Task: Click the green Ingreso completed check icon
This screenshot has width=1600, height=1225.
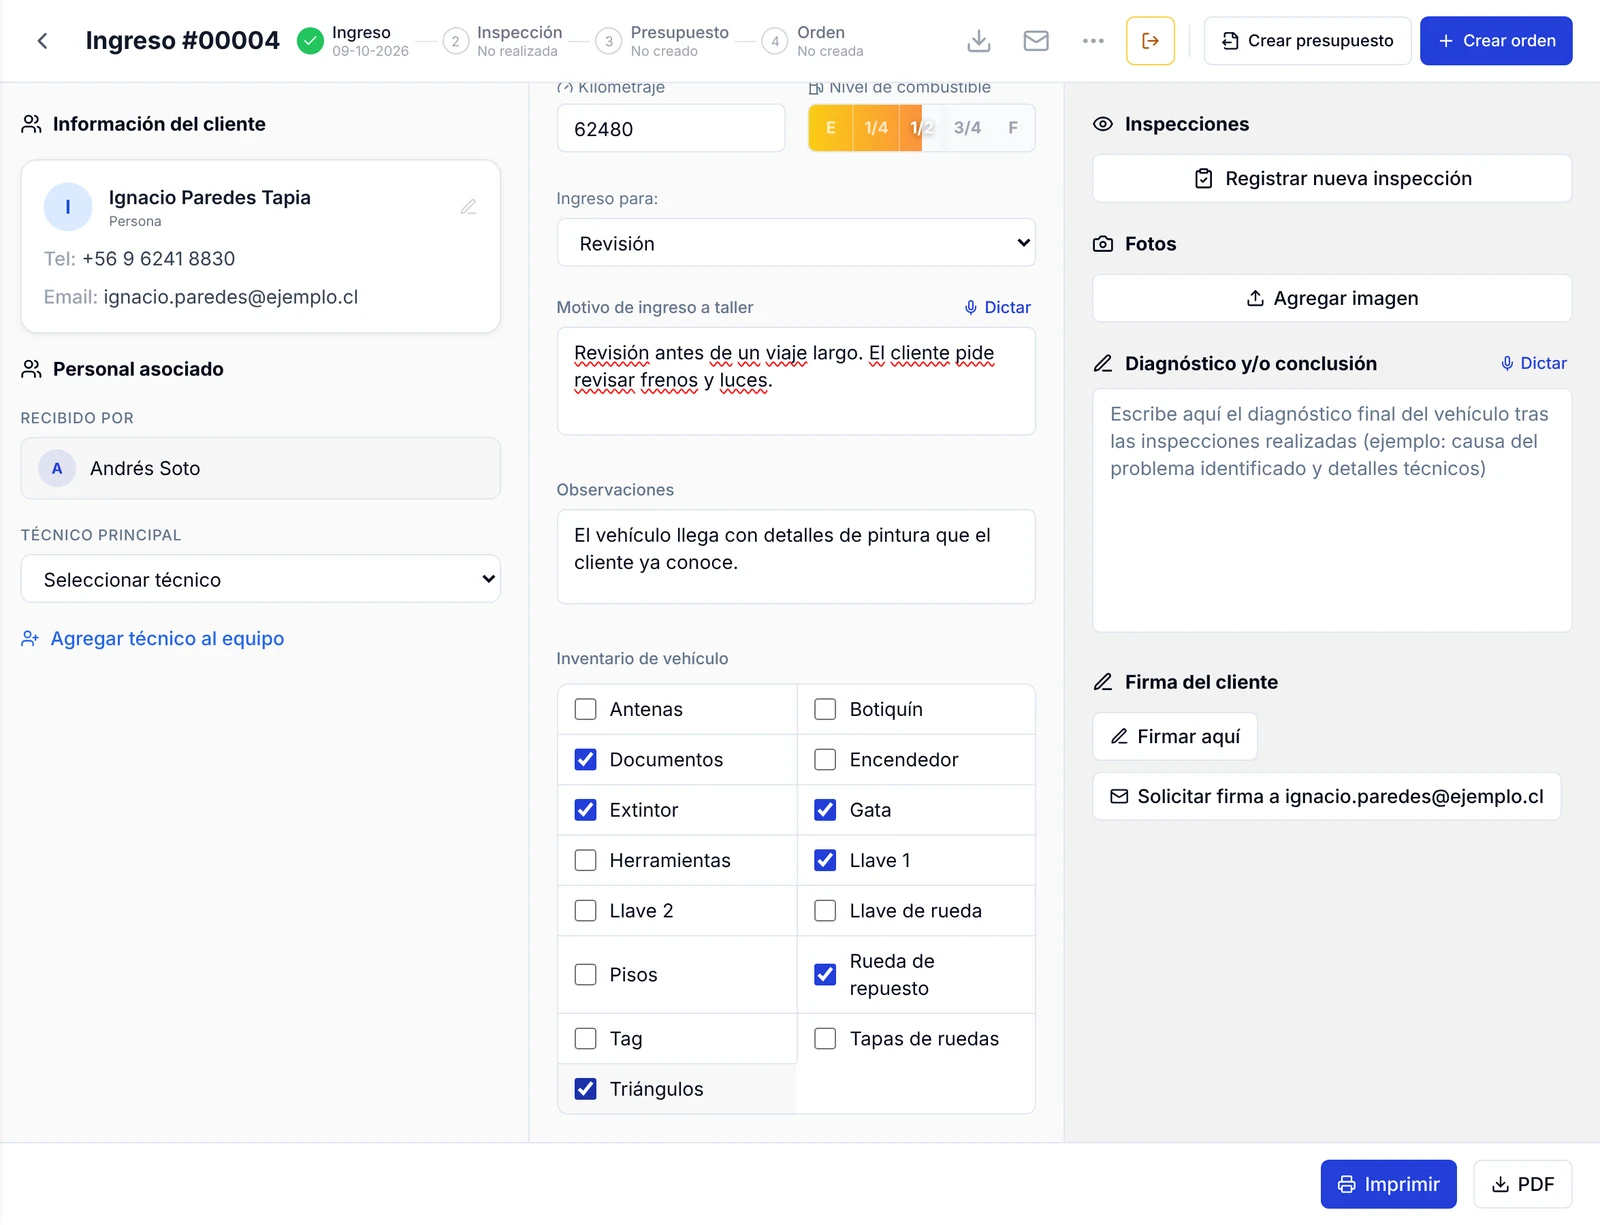Action: 311,41
